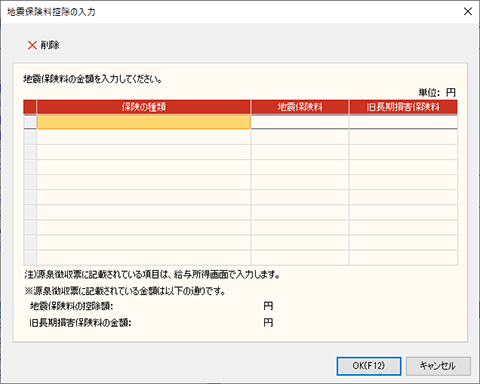480x384 pixels.
Task: Click the third row 旧長期損害保険料 cell
Action: 403,152
